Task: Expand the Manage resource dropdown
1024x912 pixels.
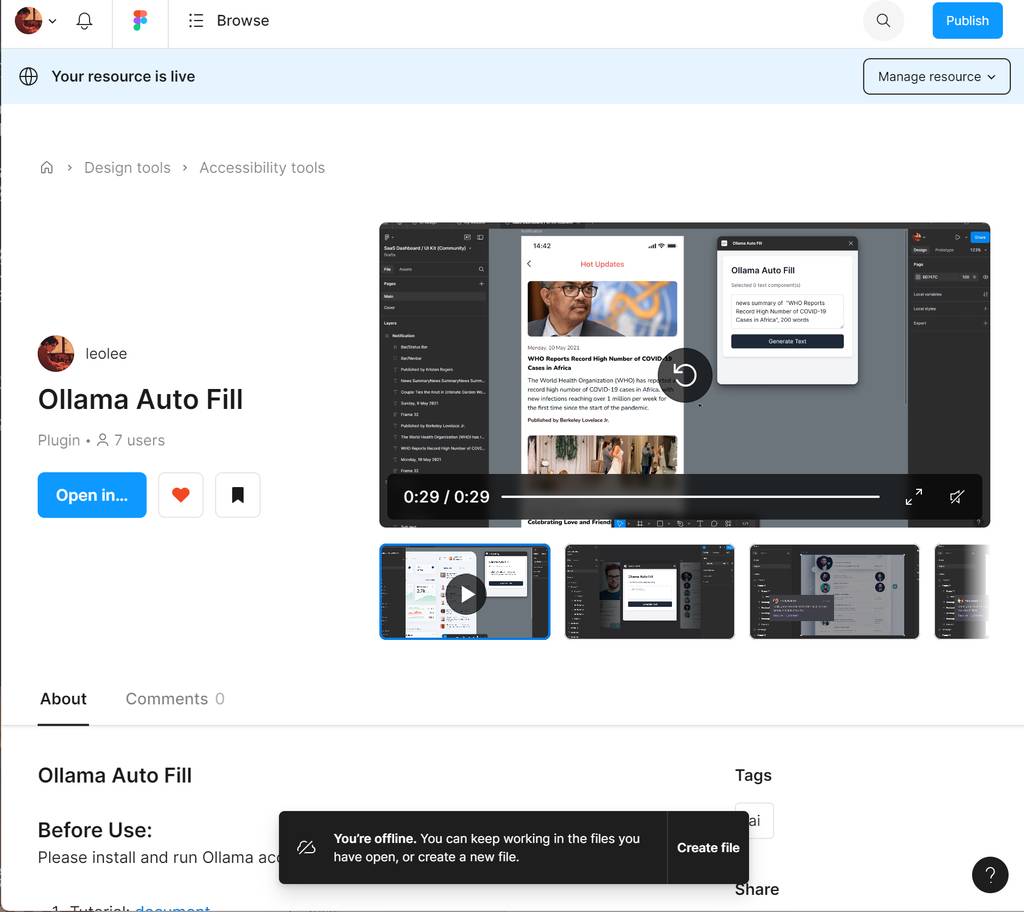Action: click(936, 77)
